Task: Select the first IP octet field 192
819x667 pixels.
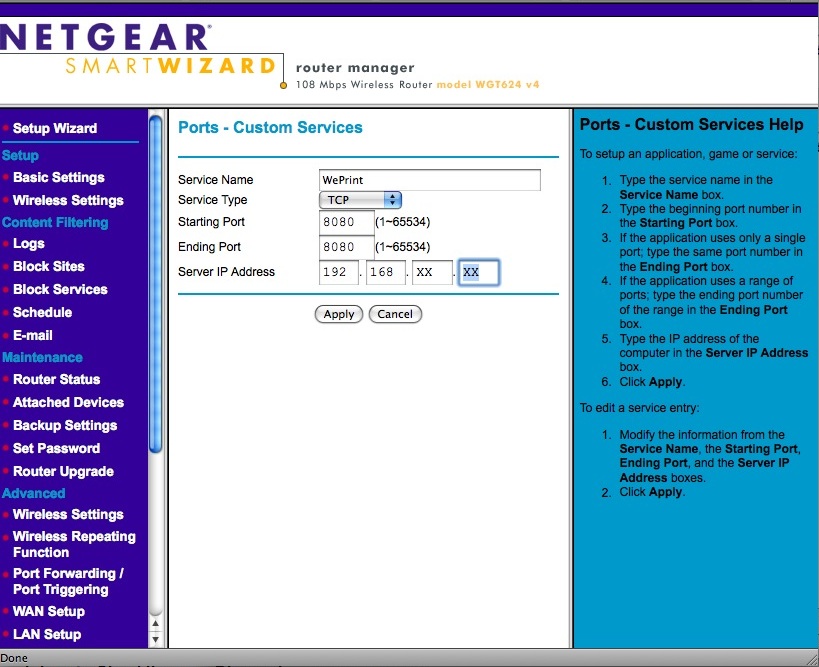Action: pyautogui.click(x=338, y=272)
